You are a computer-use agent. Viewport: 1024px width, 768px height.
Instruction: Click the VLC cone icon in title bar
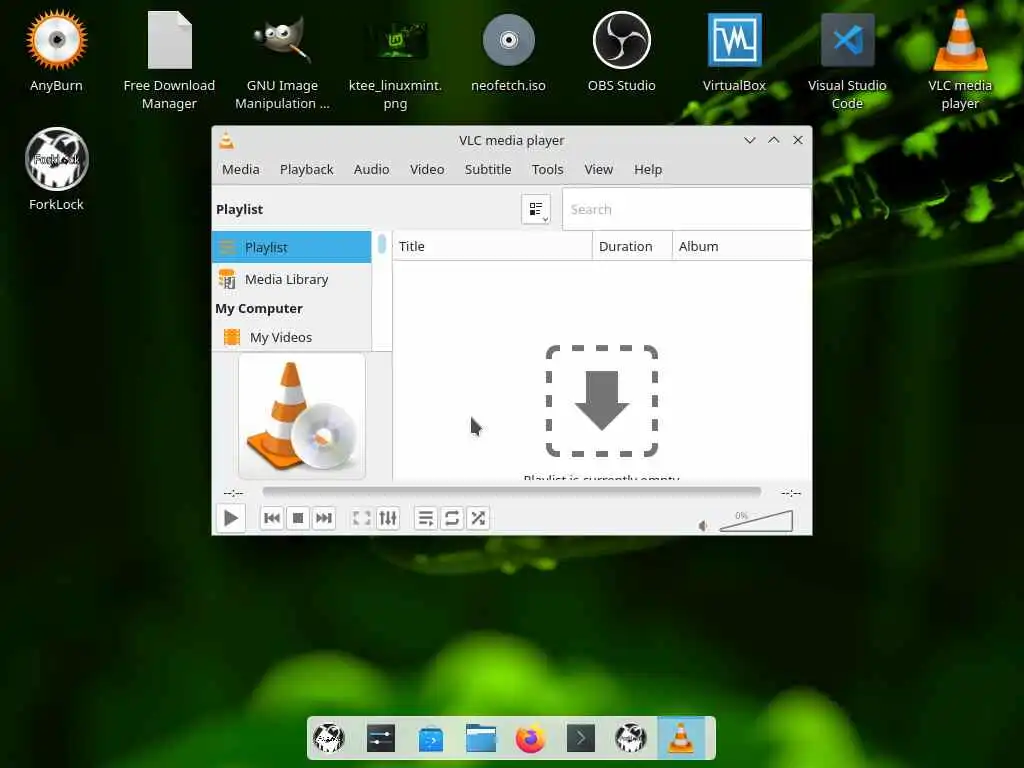(227, 140)
